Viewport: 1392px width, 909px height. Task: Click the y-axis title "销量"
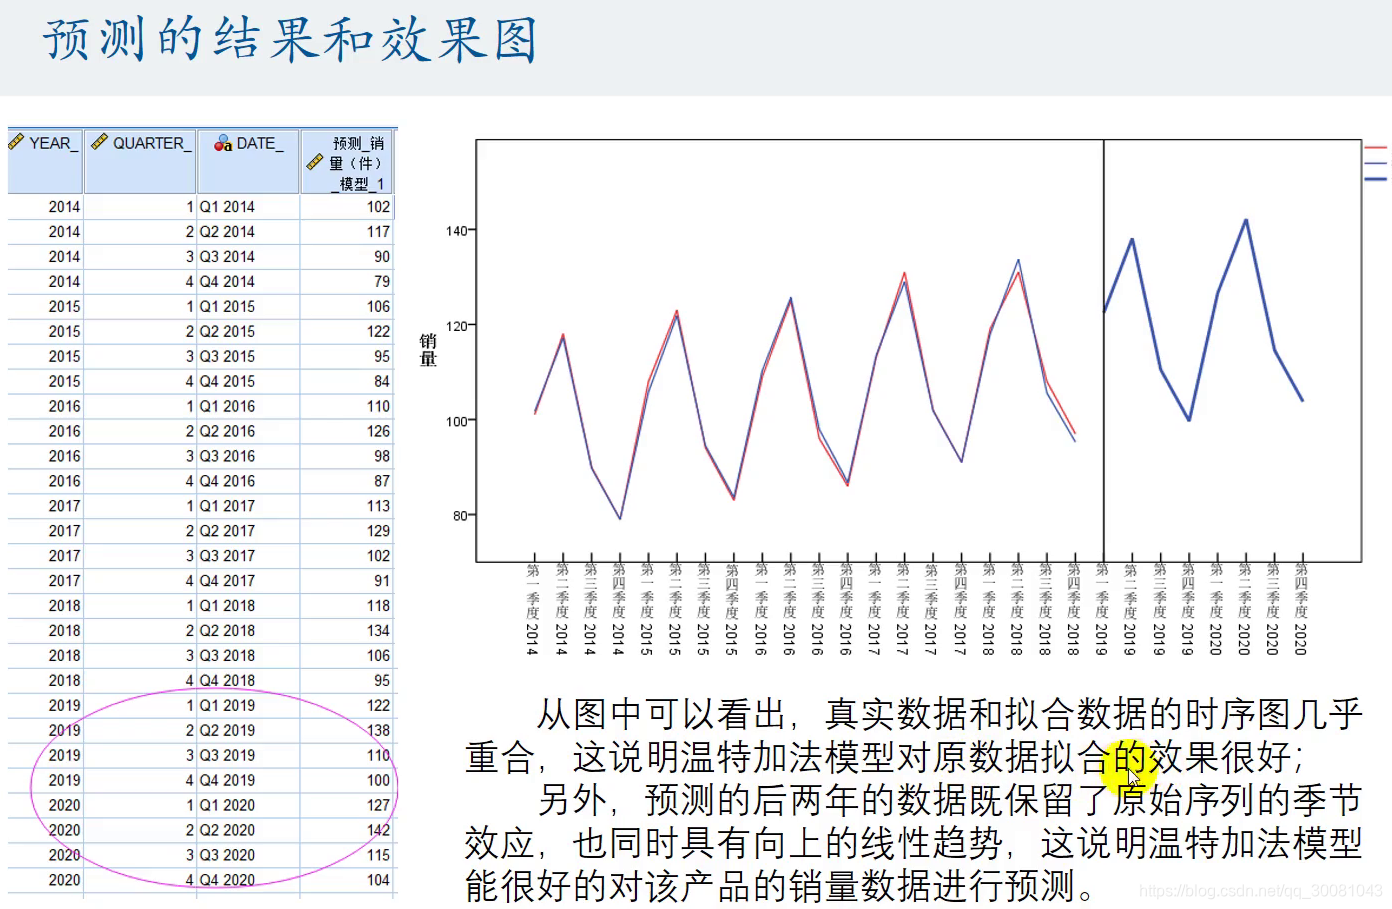coord(428,350)
